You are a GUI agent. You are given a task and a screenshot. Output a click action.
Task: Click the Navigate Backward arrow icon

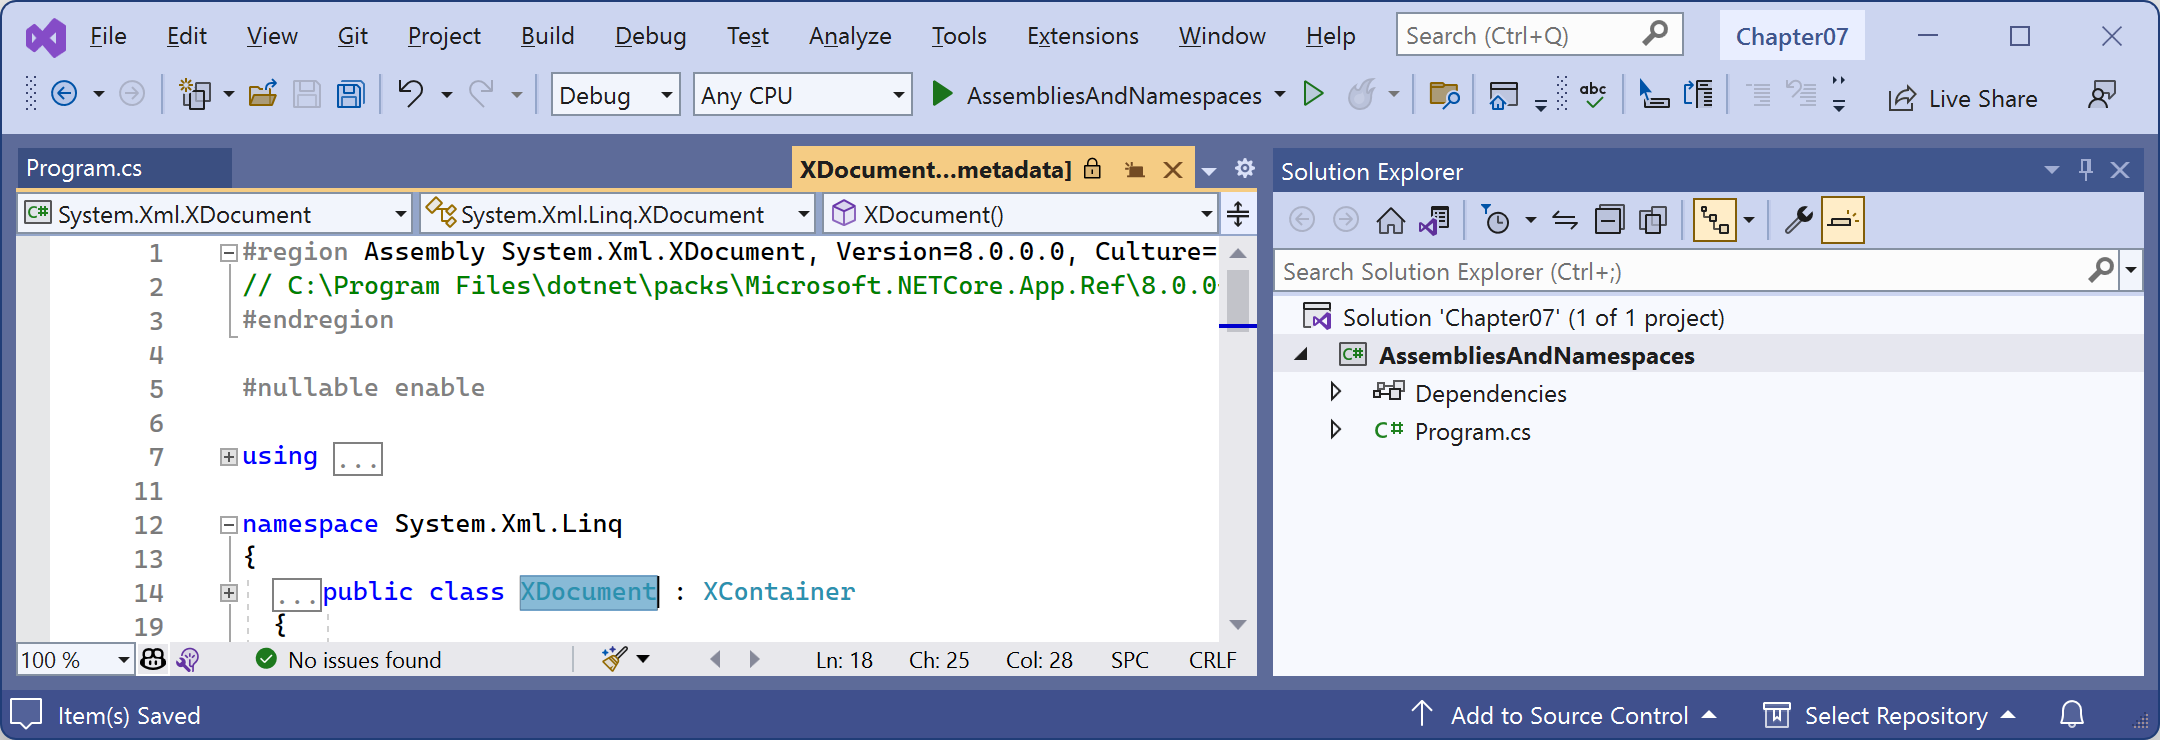point(64,94)
